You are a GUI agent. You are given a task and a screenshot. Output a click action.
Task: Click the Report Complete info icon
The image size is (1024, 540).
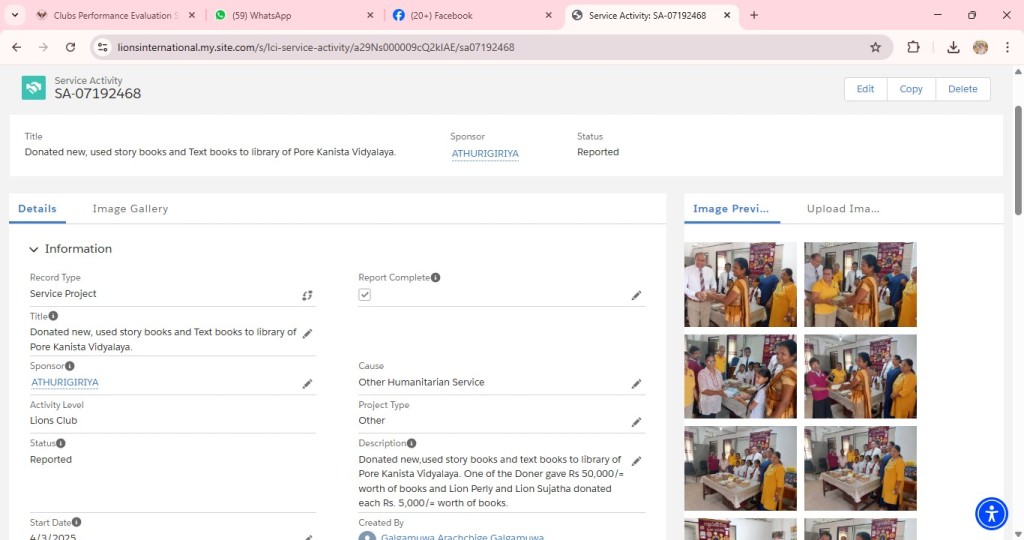[x=436, y=278]
